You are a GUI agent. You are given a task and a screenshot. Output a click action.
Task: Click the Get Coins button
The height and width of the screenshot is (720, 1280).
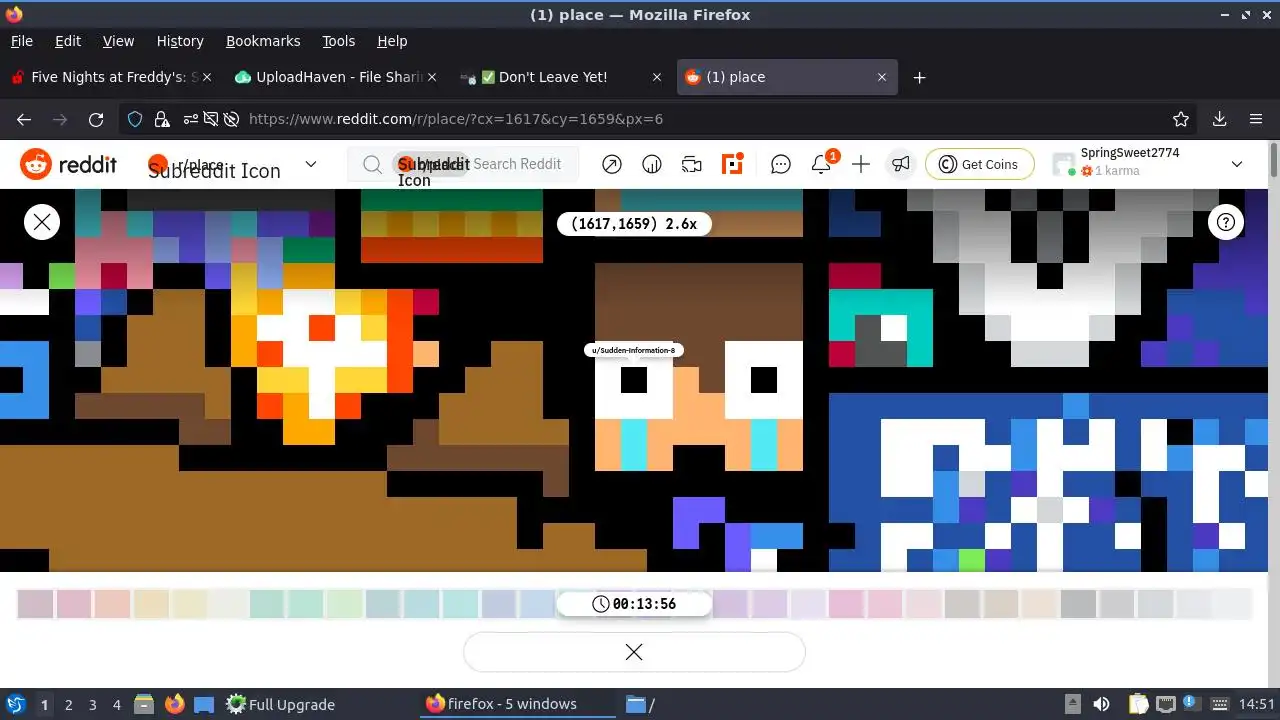pyautogui.click(x=979, y=164)
